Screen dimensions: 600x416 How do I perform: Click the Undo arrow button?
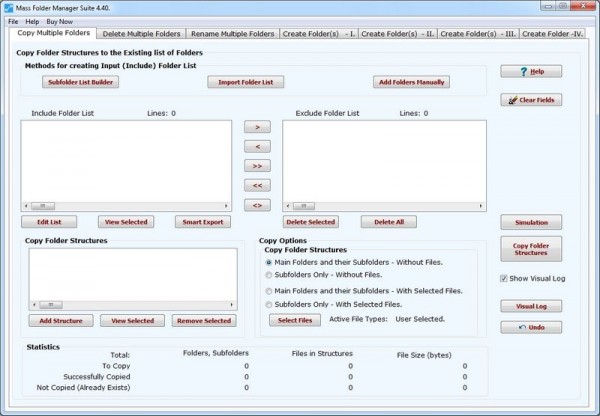531,327
